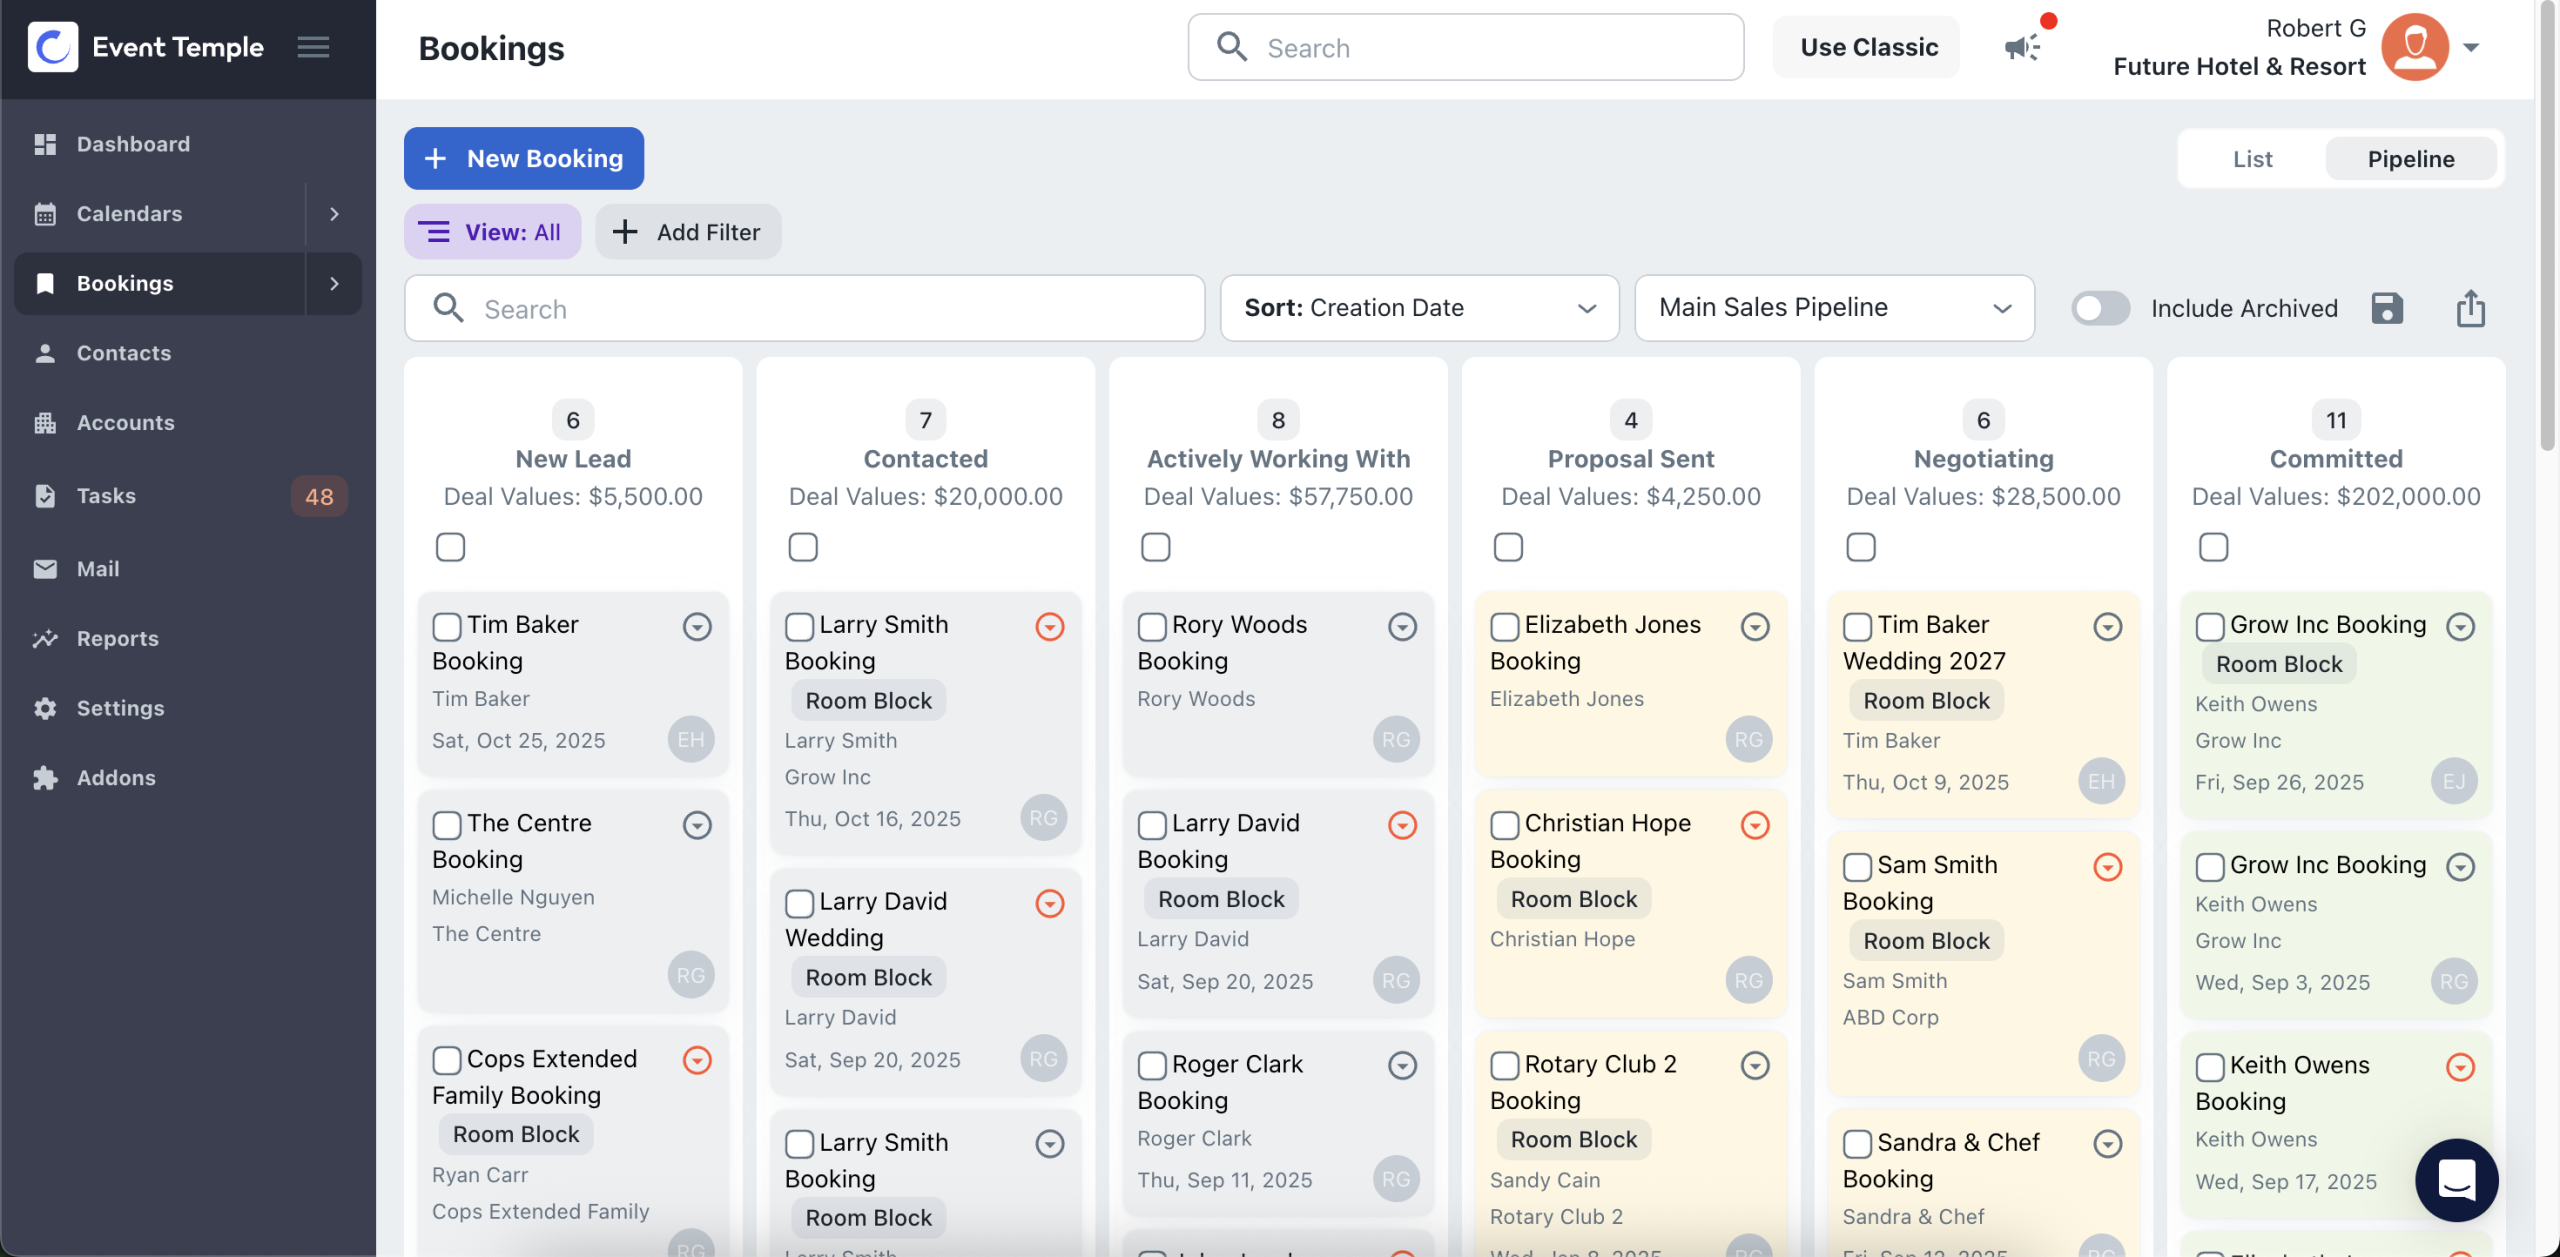Image resolution: width=2560 pixels, height=1257 pixels.
Task: Open the Main Sales Pipeline dropdown
Action: point(1833,308)
